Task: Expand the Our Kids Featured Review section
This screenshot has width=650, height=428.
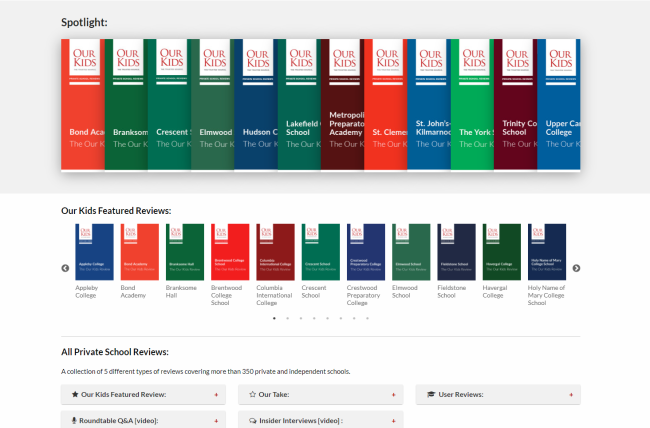Action: (x=143, y=394)
